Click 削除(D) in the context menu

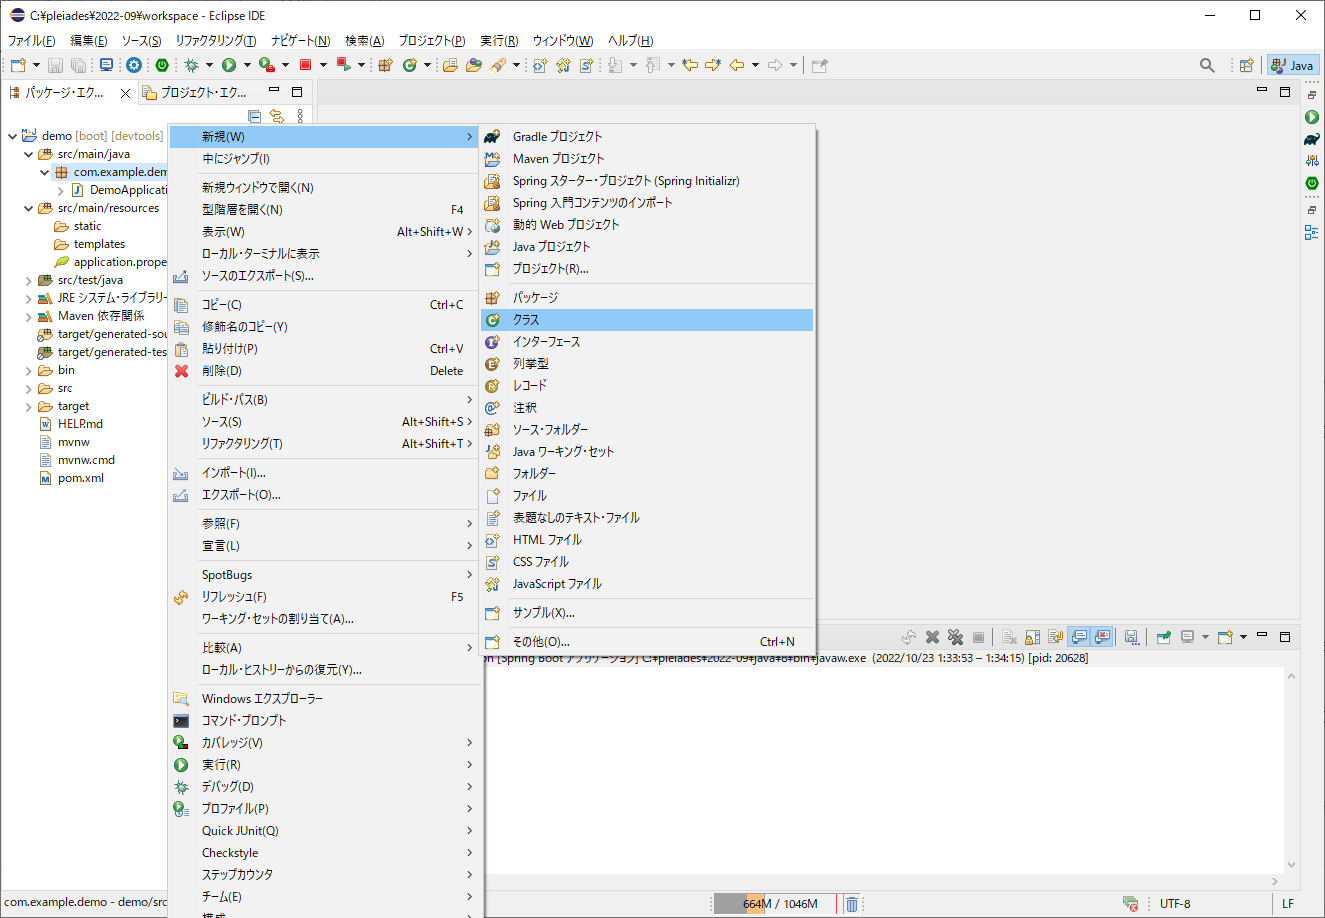(x=325, y=371)
